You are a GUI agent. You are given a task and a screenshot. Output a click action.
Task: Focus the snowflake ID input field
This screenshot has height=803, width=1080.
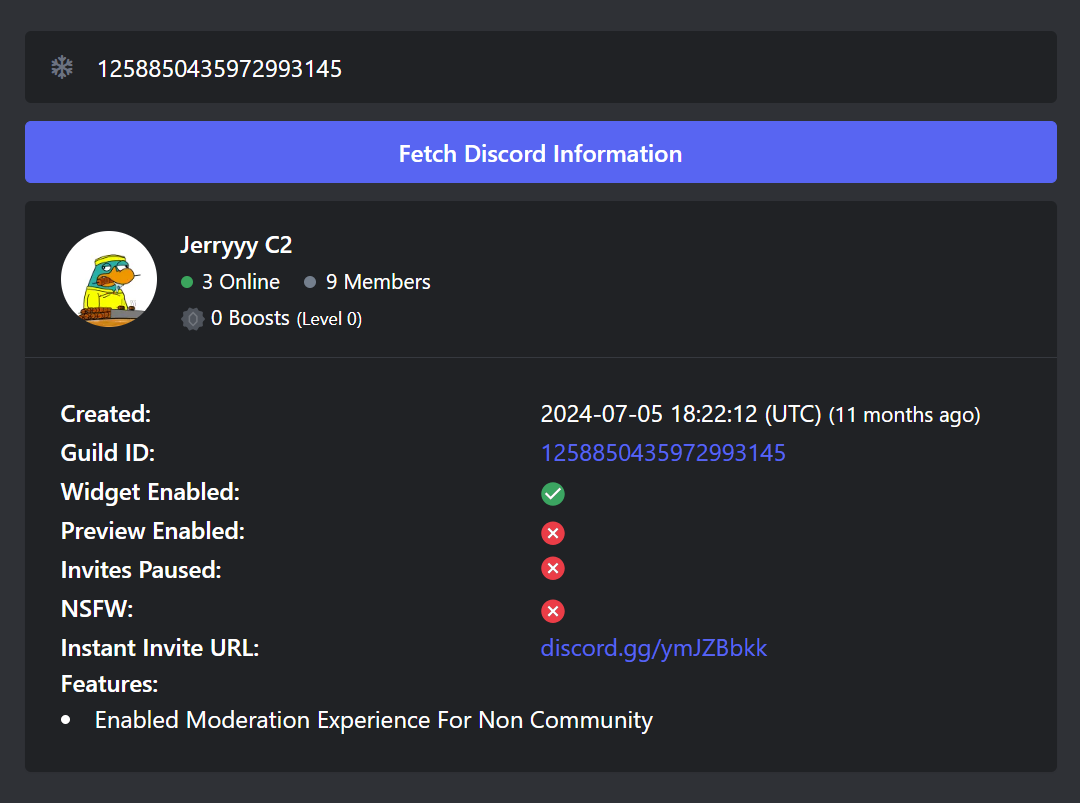tap(541, 67)
